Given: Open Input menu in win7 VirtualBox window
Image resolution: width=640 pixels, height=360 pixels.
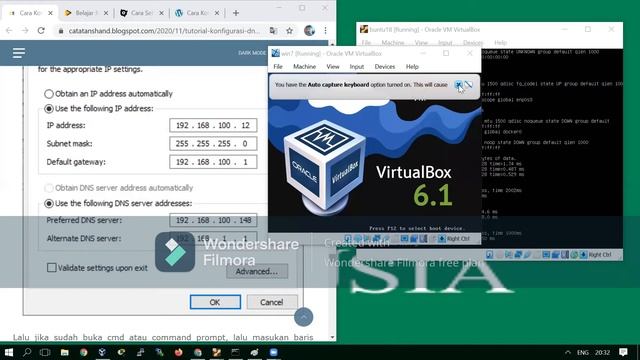Looking at the screenshot, I should [357, 67].
